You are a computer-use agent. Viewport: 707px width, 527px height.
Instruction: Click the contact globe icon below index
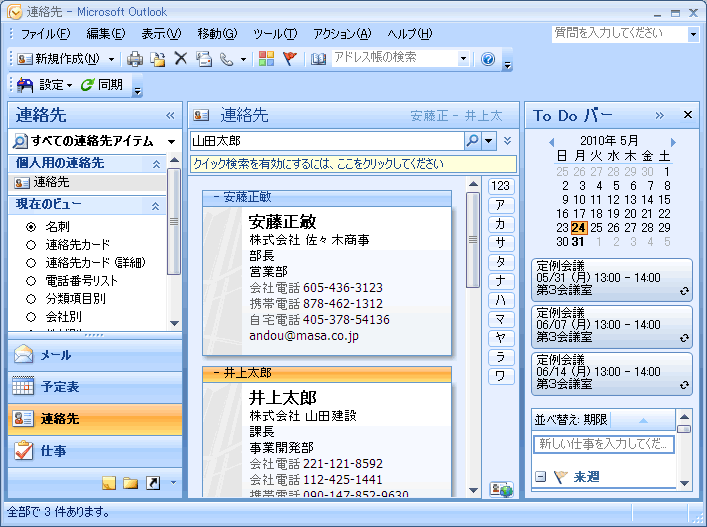[501, 489]
